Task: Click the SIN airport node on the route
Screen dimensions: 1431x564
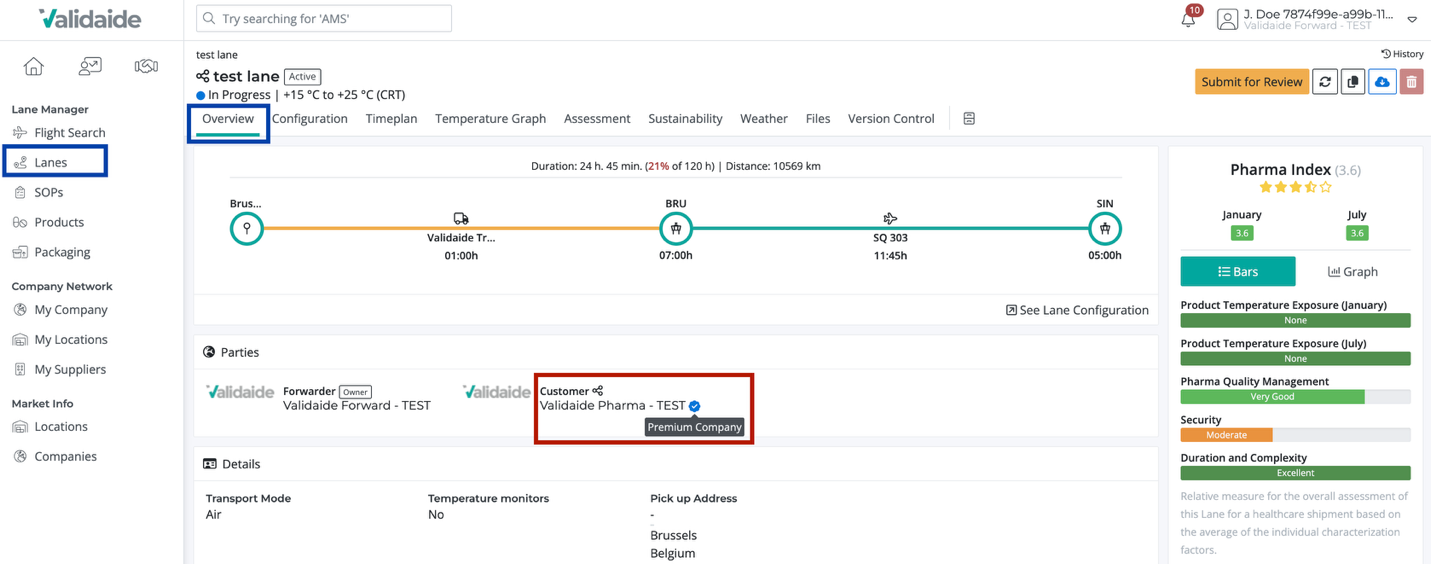Action: pyautogui.click(x=1105, y=228)
